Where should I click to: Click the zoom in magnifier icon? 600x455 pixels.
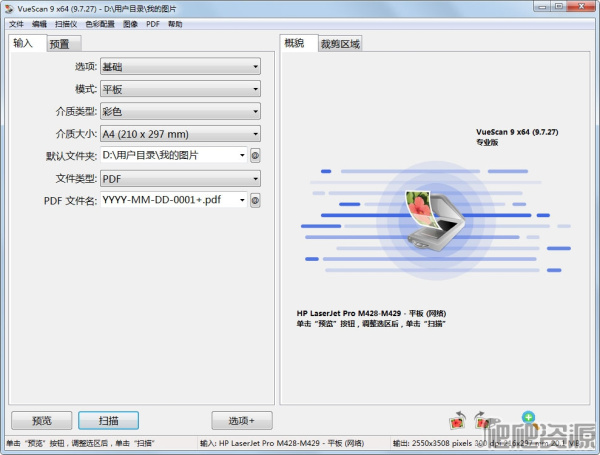tap(527, 418)
